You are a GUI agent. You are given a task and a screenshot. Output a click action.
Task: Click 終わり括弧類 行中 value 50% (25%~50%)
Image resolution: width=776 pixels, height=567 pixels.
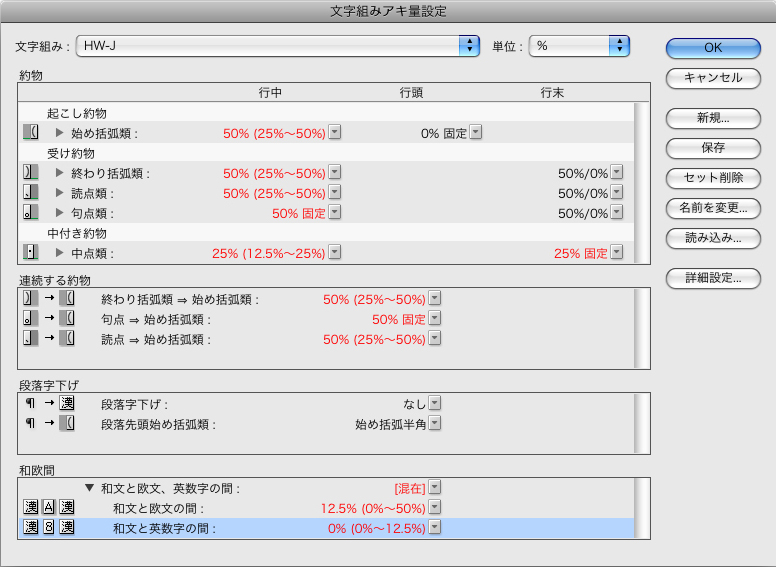274,173
